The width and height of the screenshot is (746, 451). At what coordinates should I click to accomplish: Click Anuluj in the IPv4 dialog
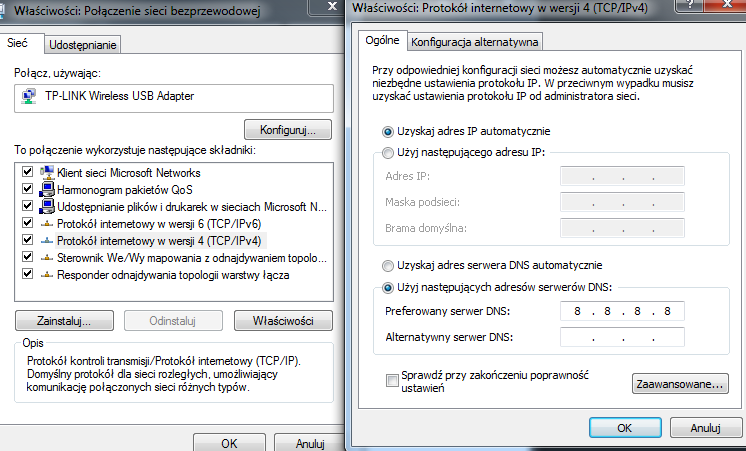(706, 428)
